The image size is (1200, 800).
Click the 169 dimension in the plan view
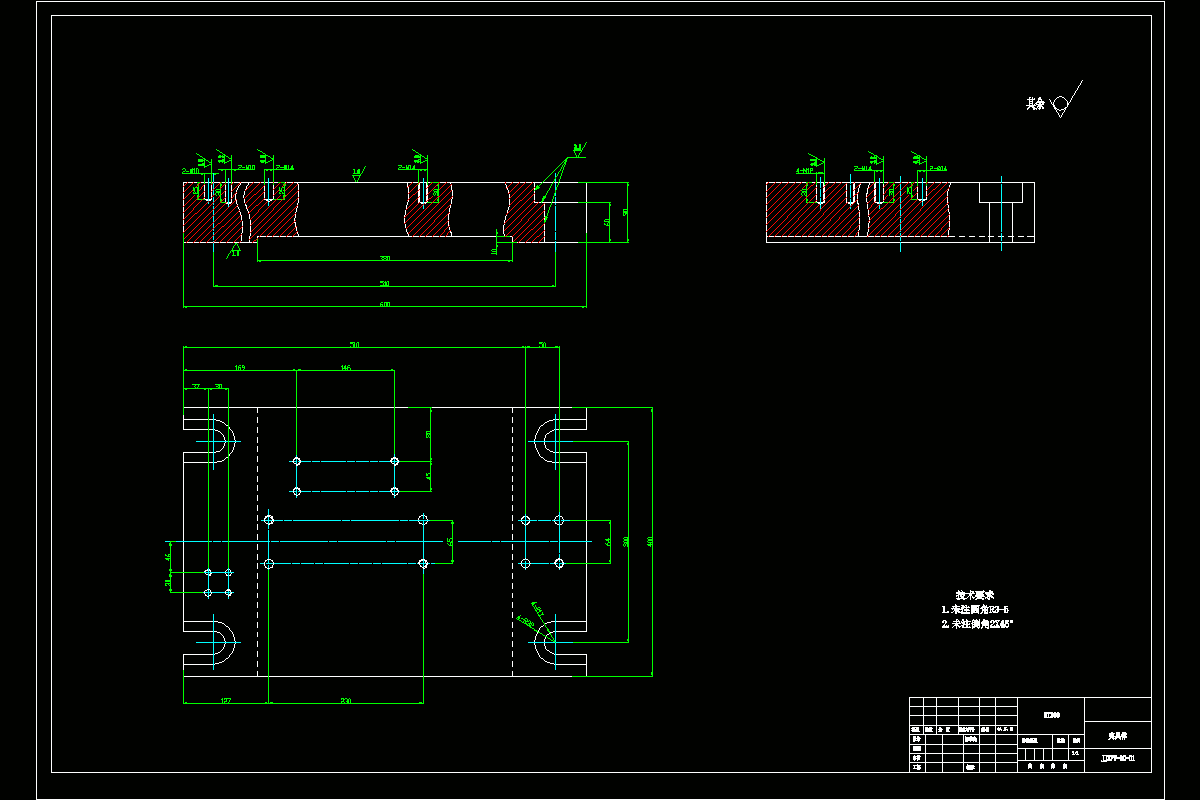(240, 368)
